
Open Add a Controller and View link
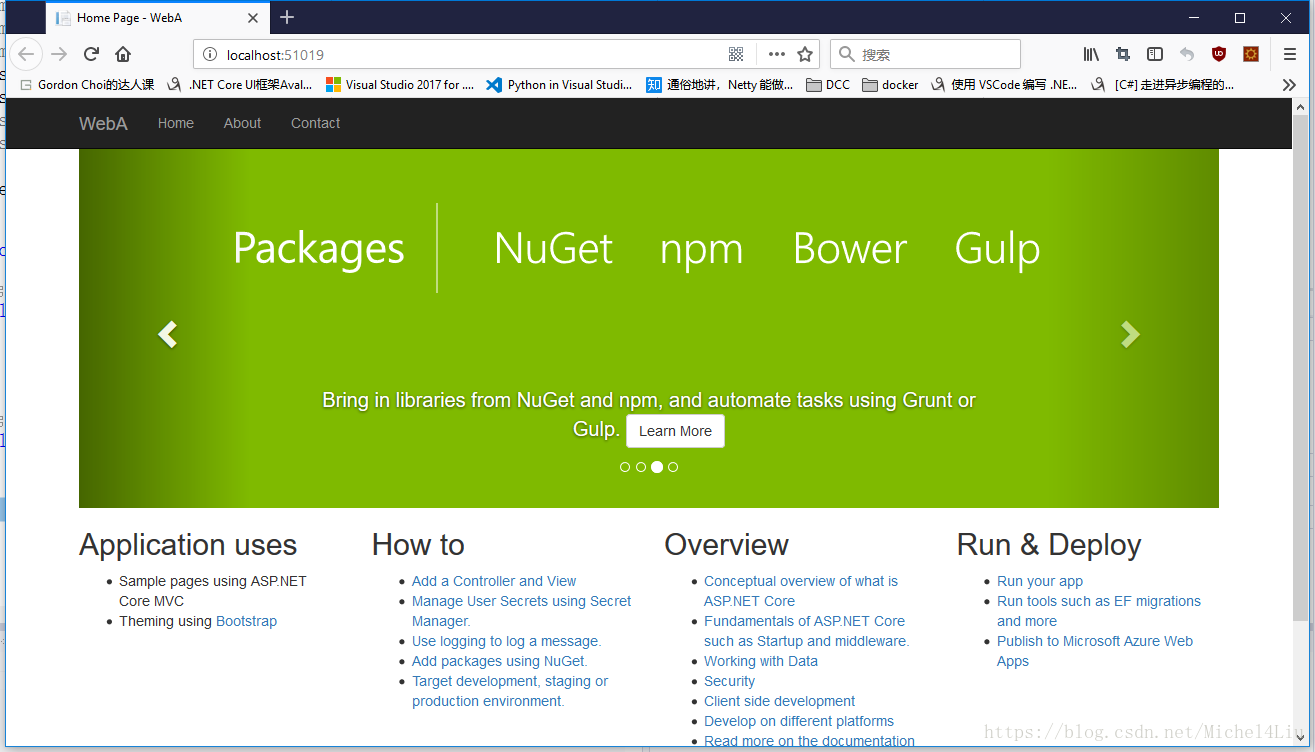[494, 581]
